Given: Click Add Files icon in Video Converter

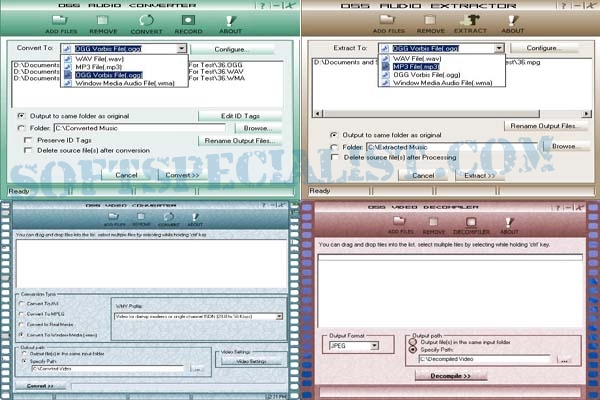Looking at the screenshot, I should pos(114,219).
